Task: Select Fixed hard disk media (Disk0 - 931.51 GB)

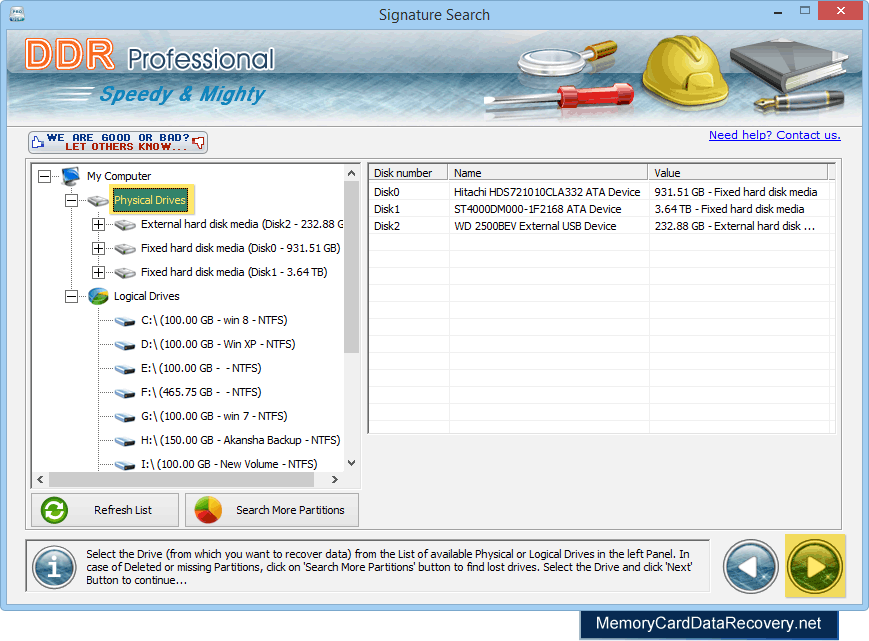Action: coord(241,248)
